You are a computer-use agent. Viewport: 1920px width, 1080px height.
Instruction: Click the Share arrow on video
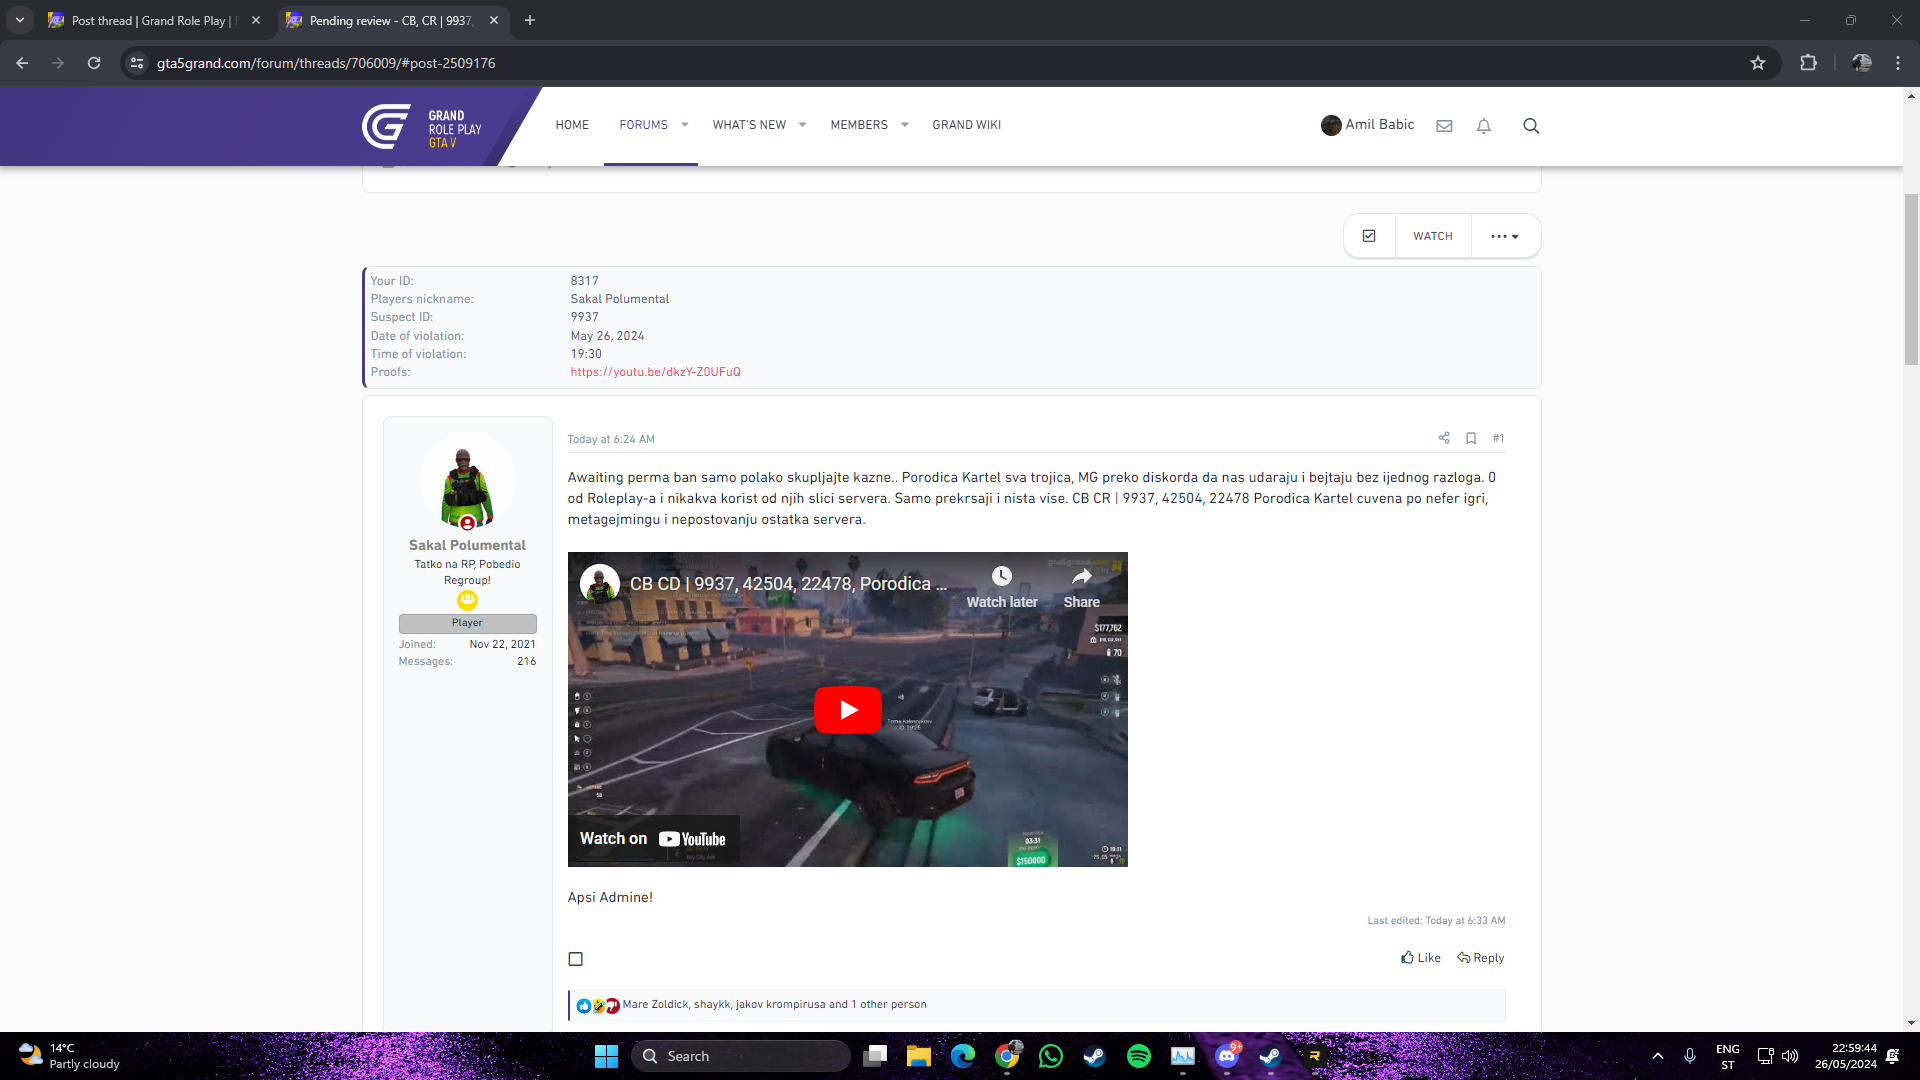1081,577
